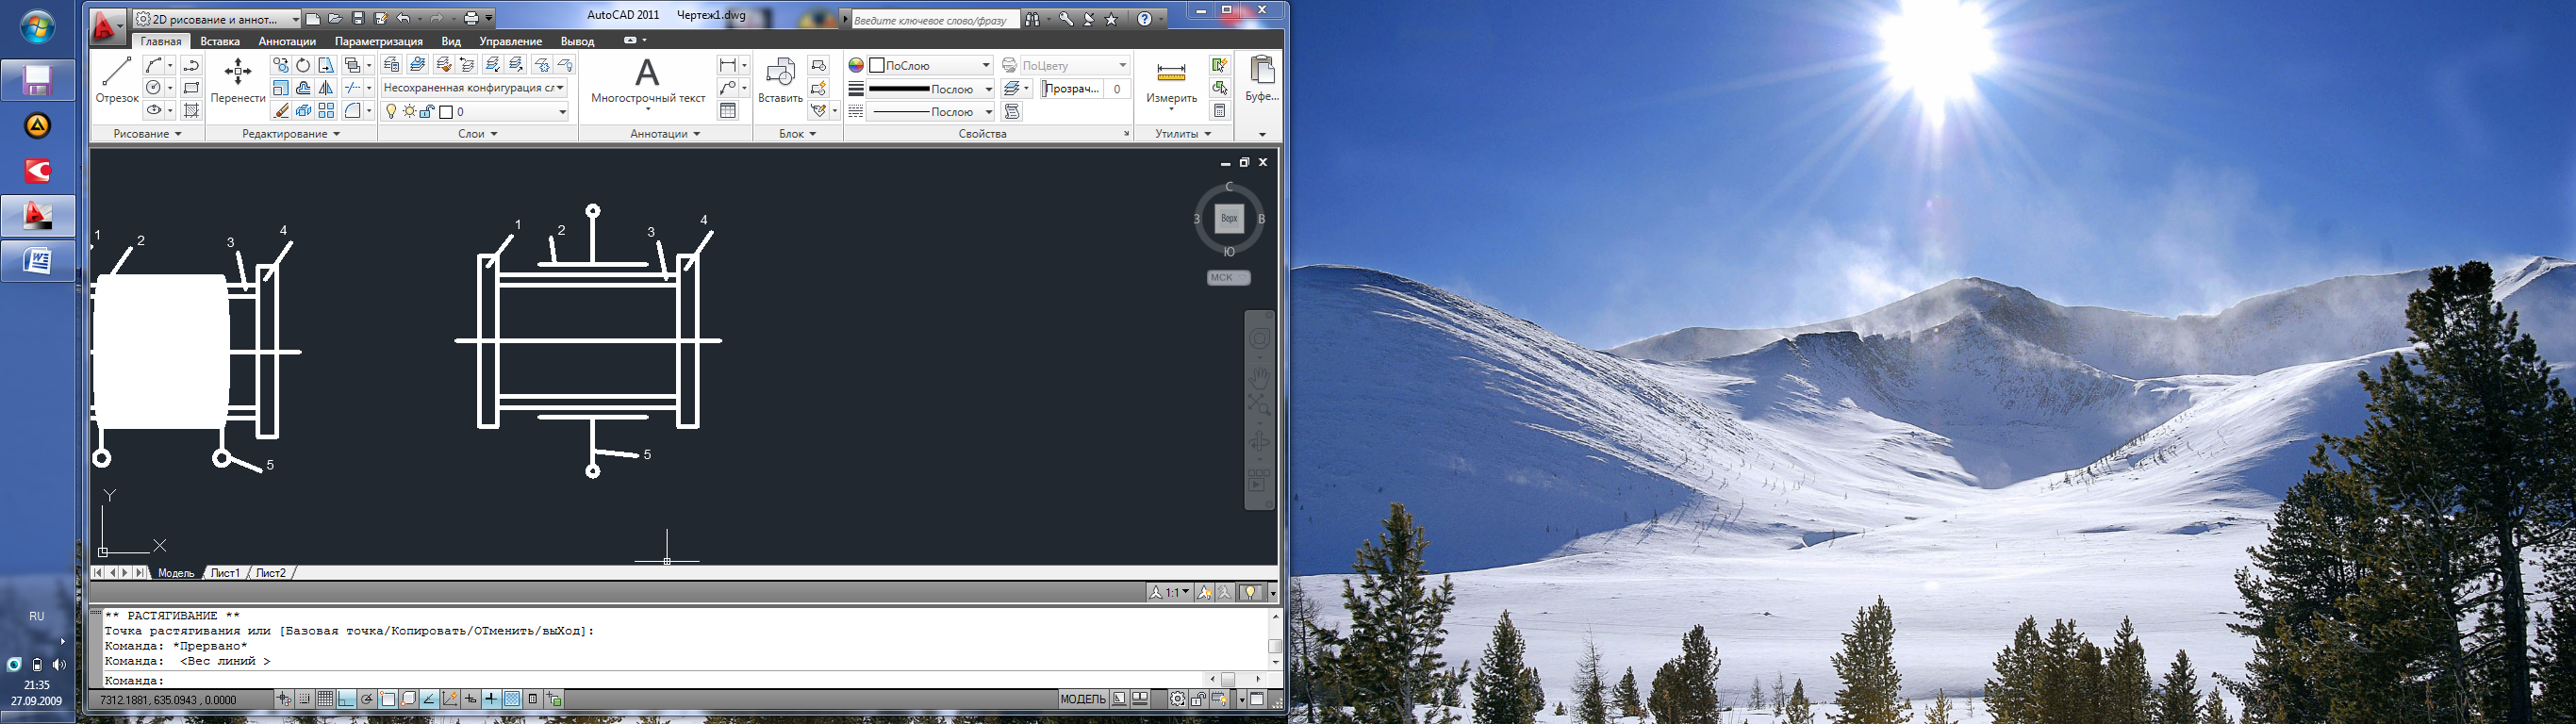This screenshot has width=2576, height=724.
Task: Click the binoculars search icon
Action: 1032,18
